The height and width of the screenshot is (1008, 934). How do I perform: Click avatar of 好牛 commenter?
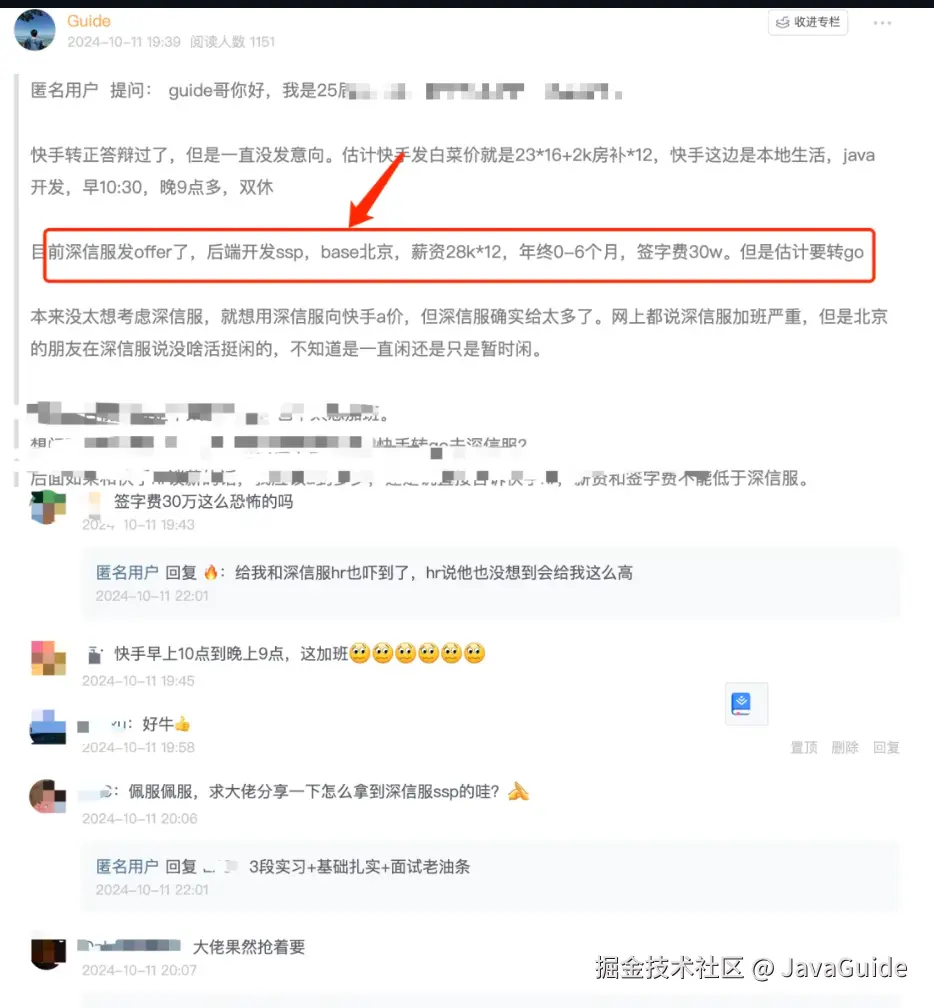pyautogui.click(x=48, y=727)
